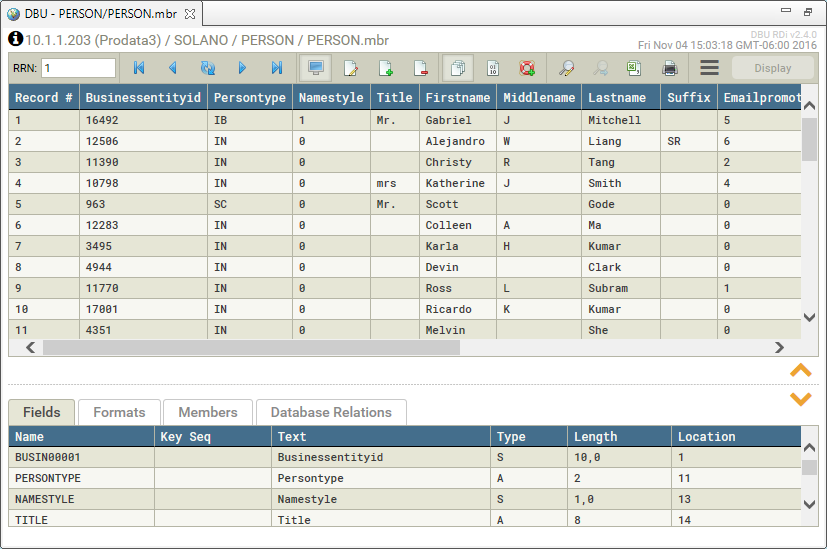Select cell with Businessentityid 16492
Screen dimensions: 827x549
[143, 120]
